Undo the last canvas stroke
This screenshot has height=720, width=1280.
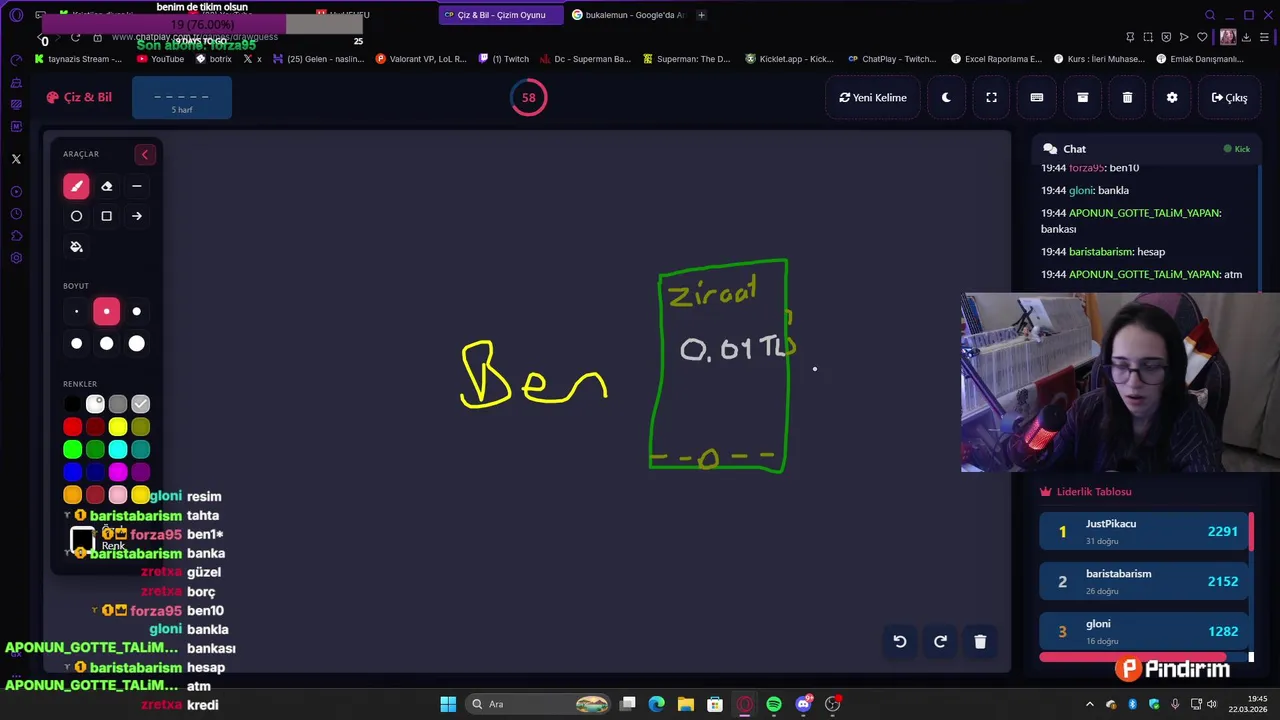pos(900,642)
